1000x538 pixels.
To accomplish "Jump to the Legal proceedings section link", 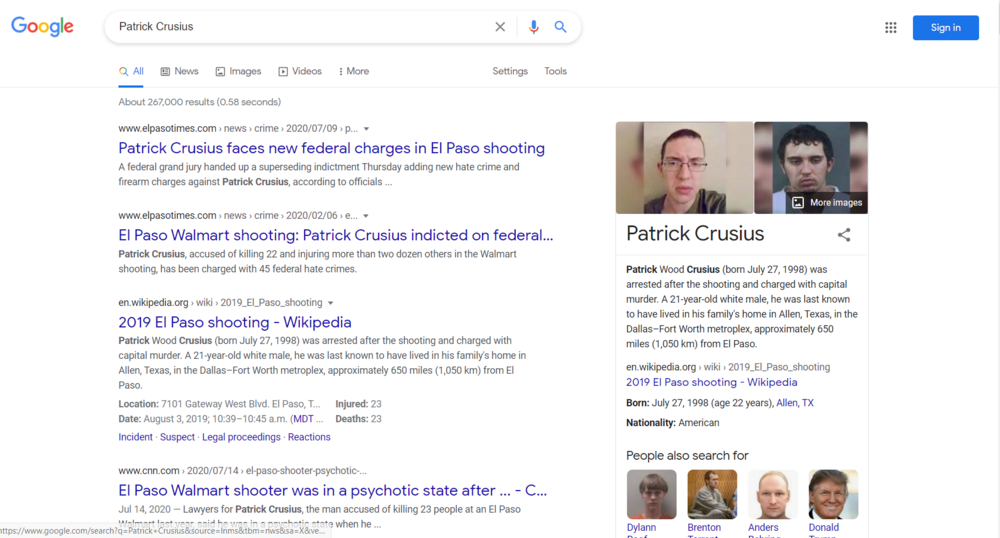I will (241, 437).
